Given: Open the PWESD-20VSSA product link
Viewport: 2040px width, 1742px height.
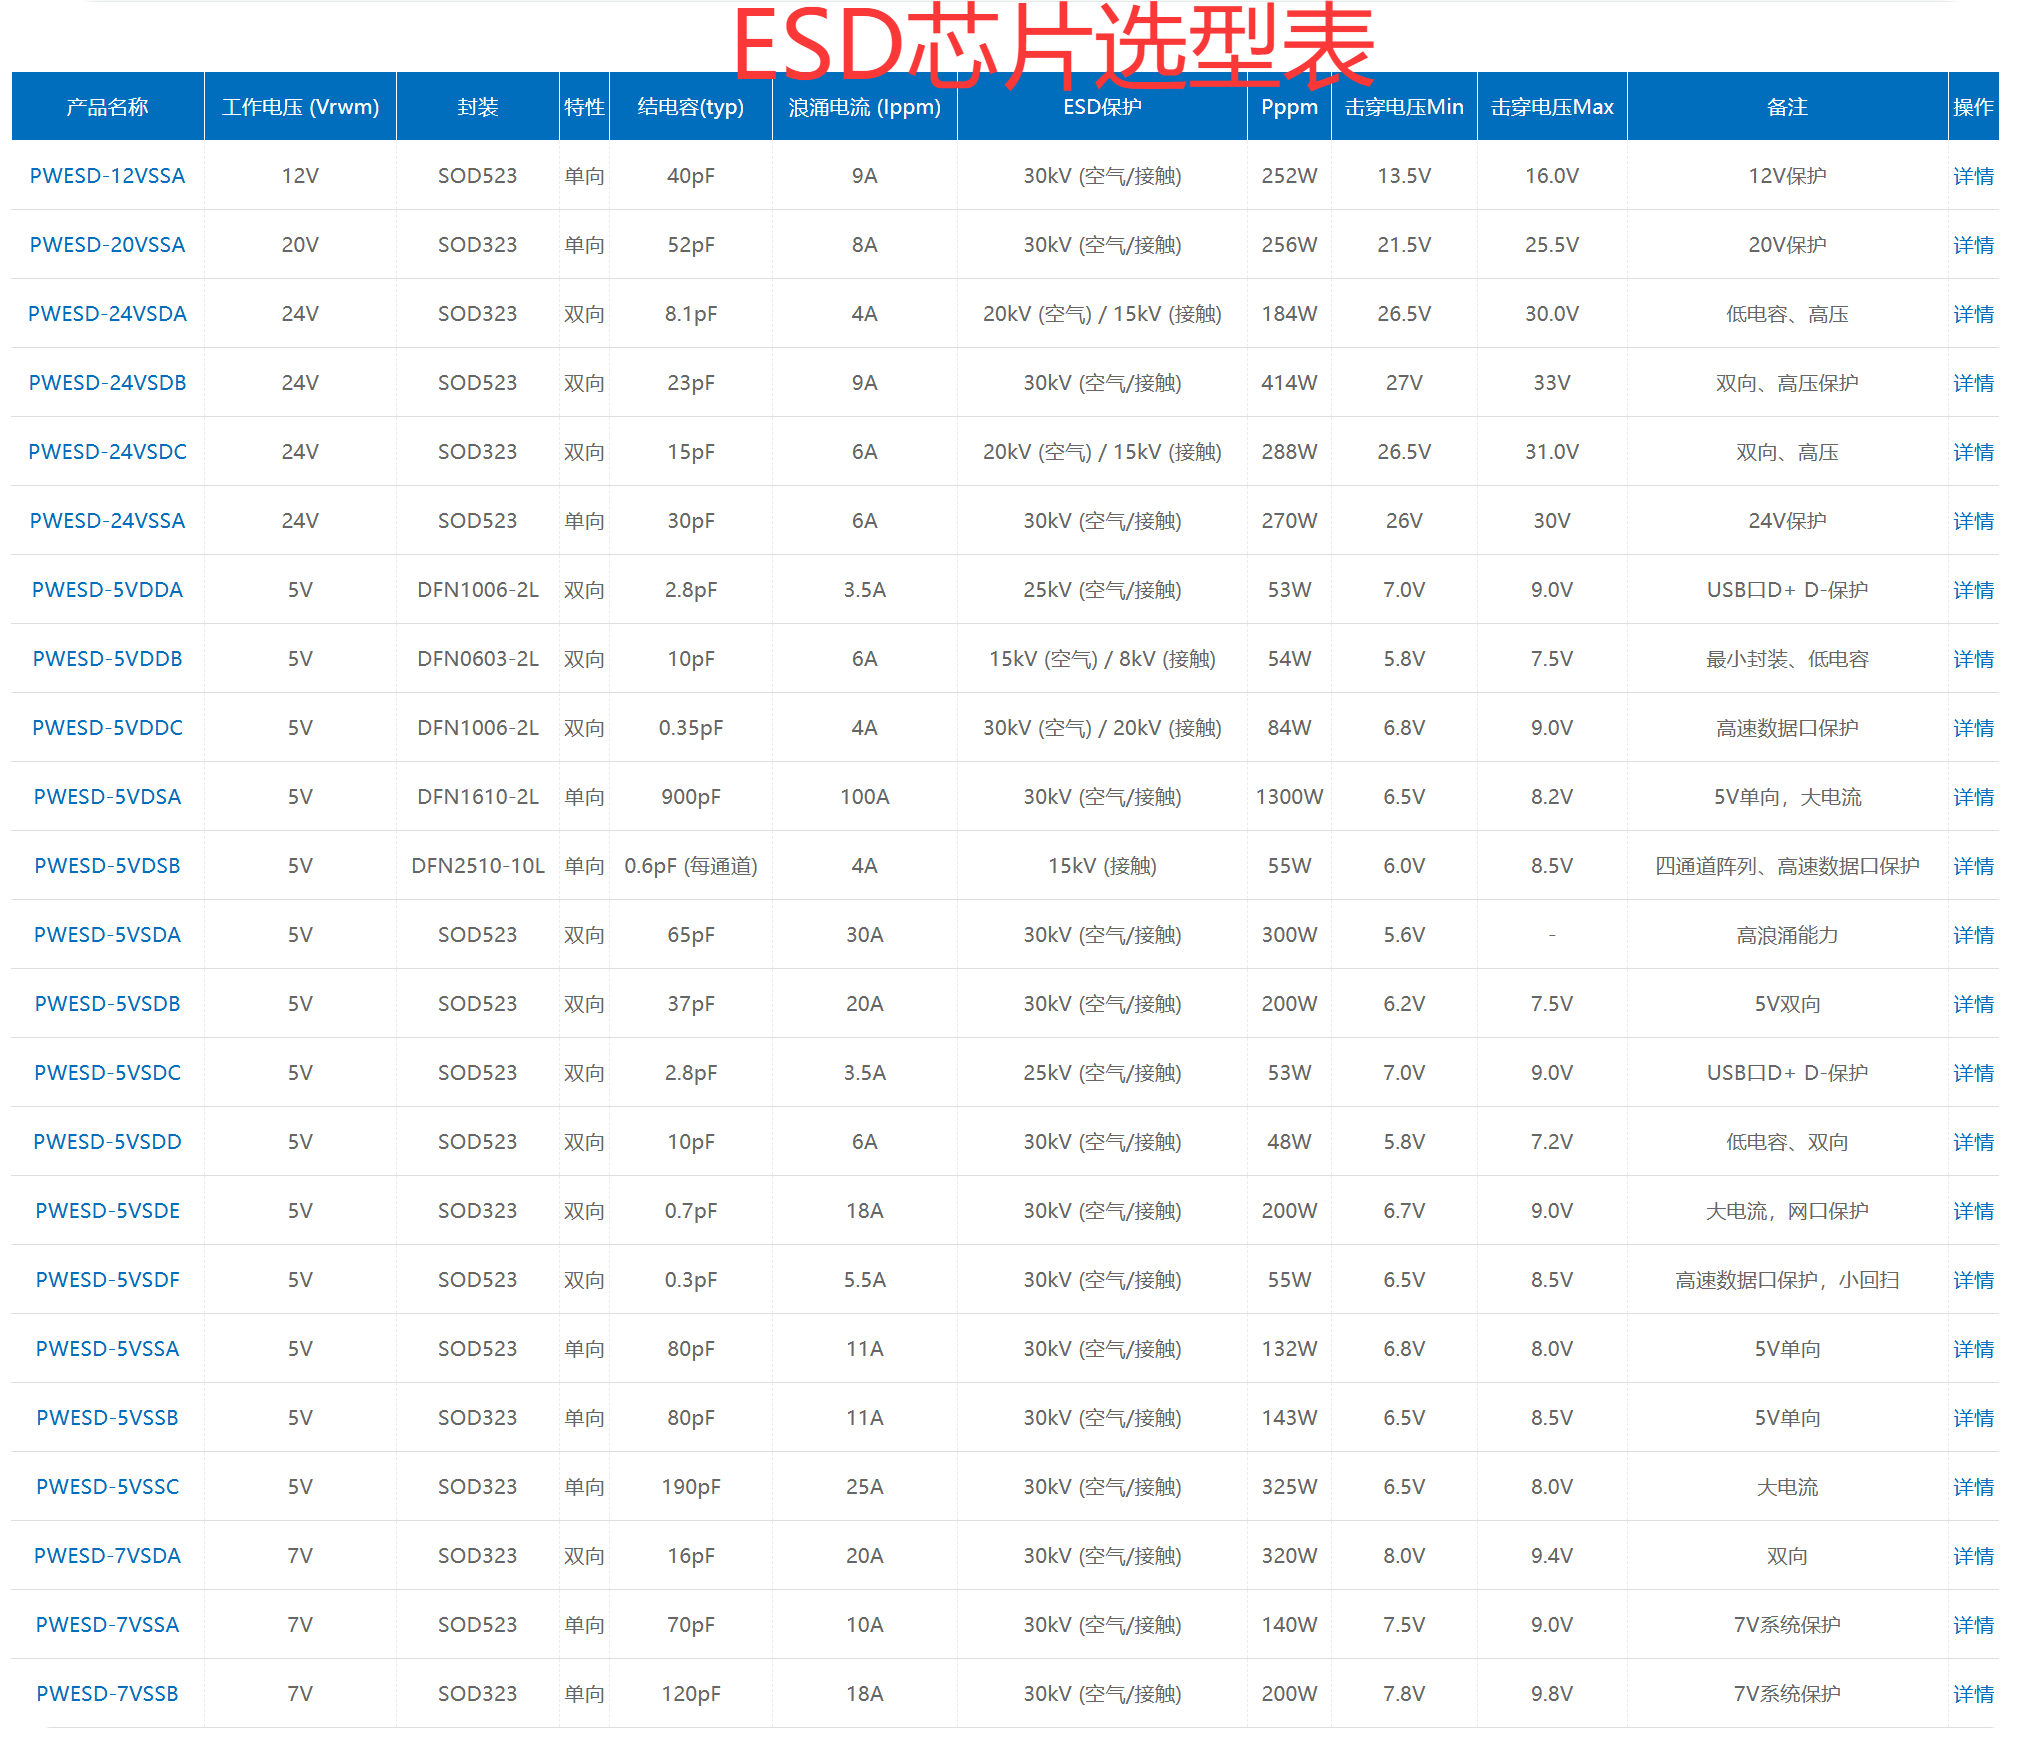Looking at the screenshot, I should click(x=107, y=245).
